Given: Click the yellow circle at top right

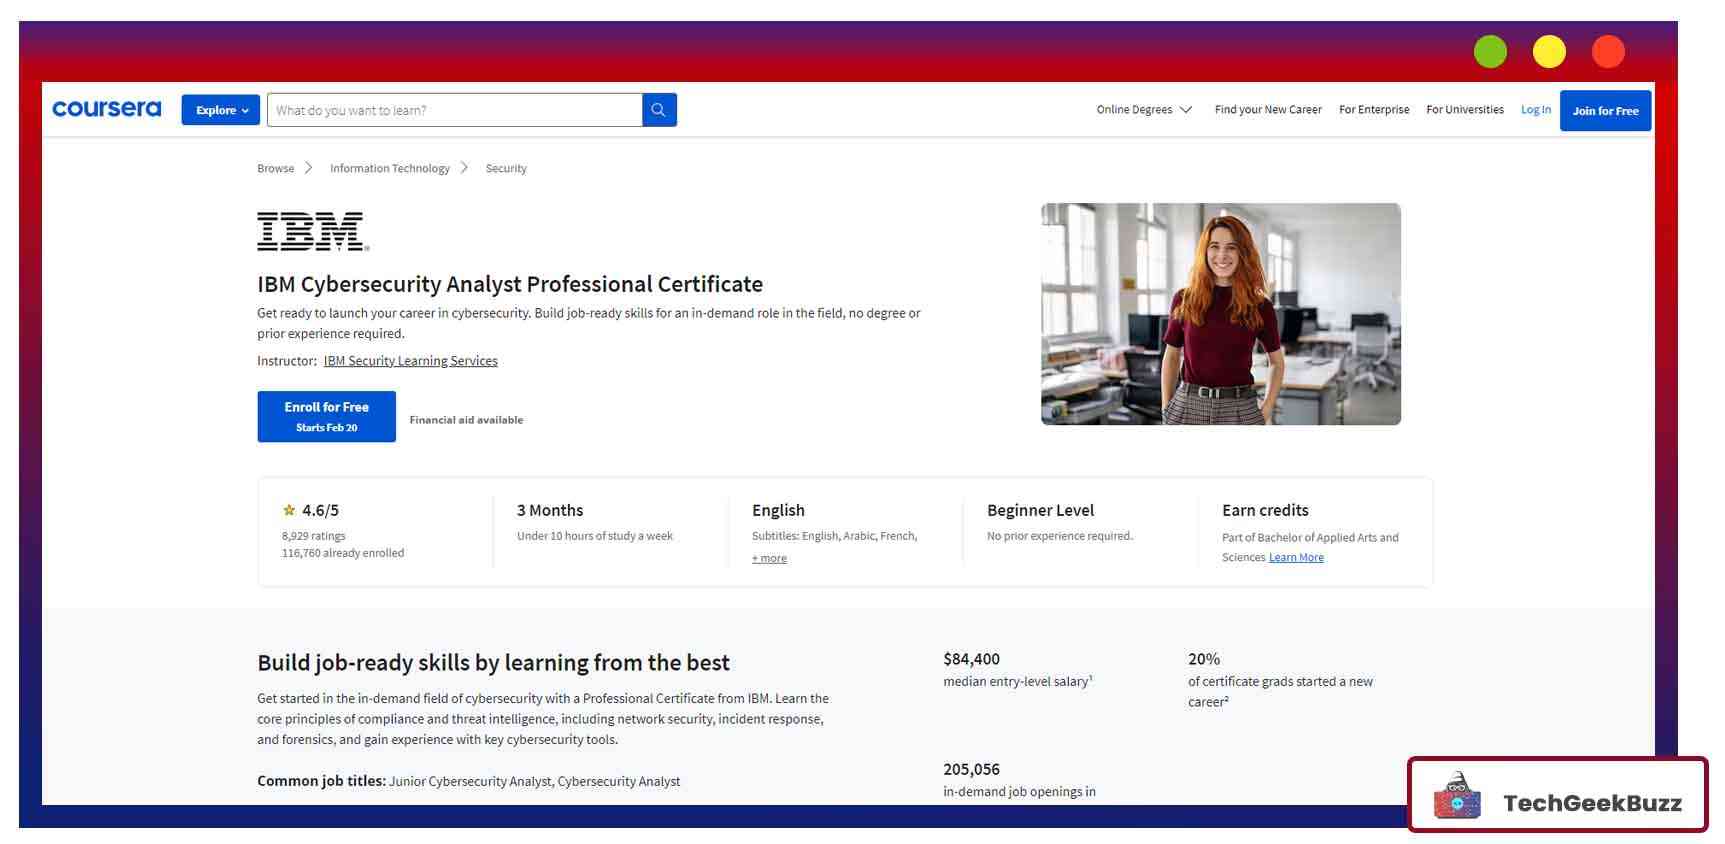Looking at the screenshot, I should pyautogui.click(x=1548, y=52).
